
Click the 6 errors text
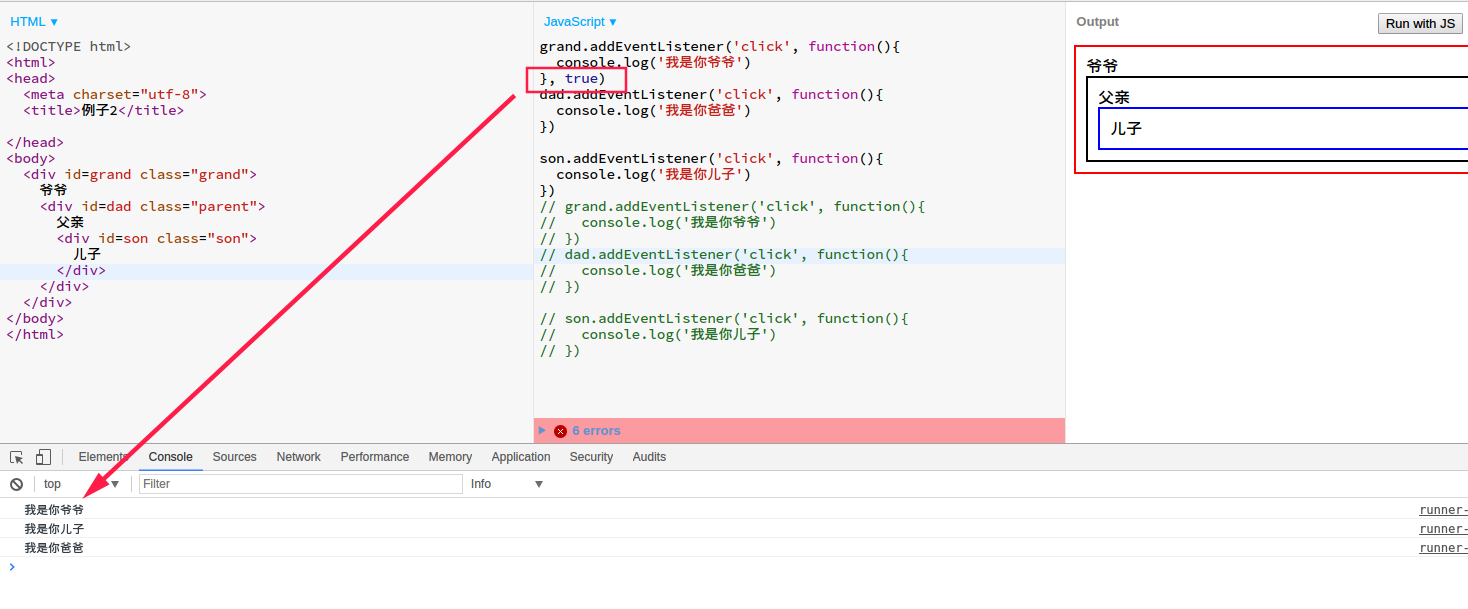pos(596,431)
